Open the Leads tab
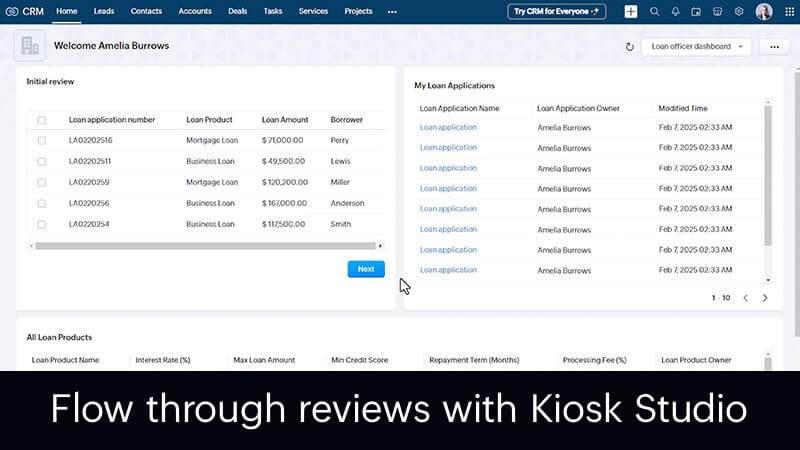Viewport: 800px width, 450px height. 104,11
